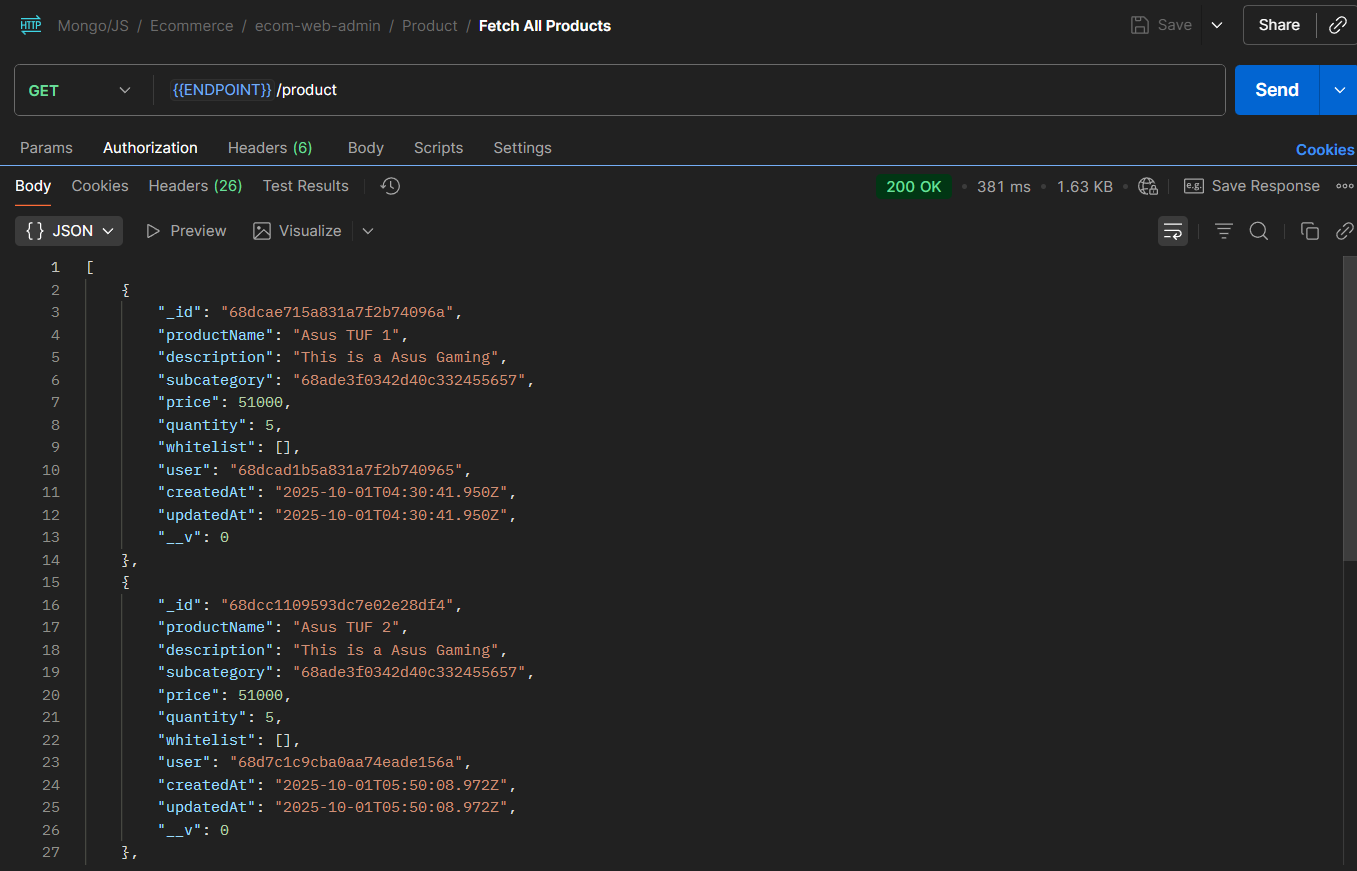
Task: Open the dropdown arrow next to Send
Action: [x=1339, y=90]
